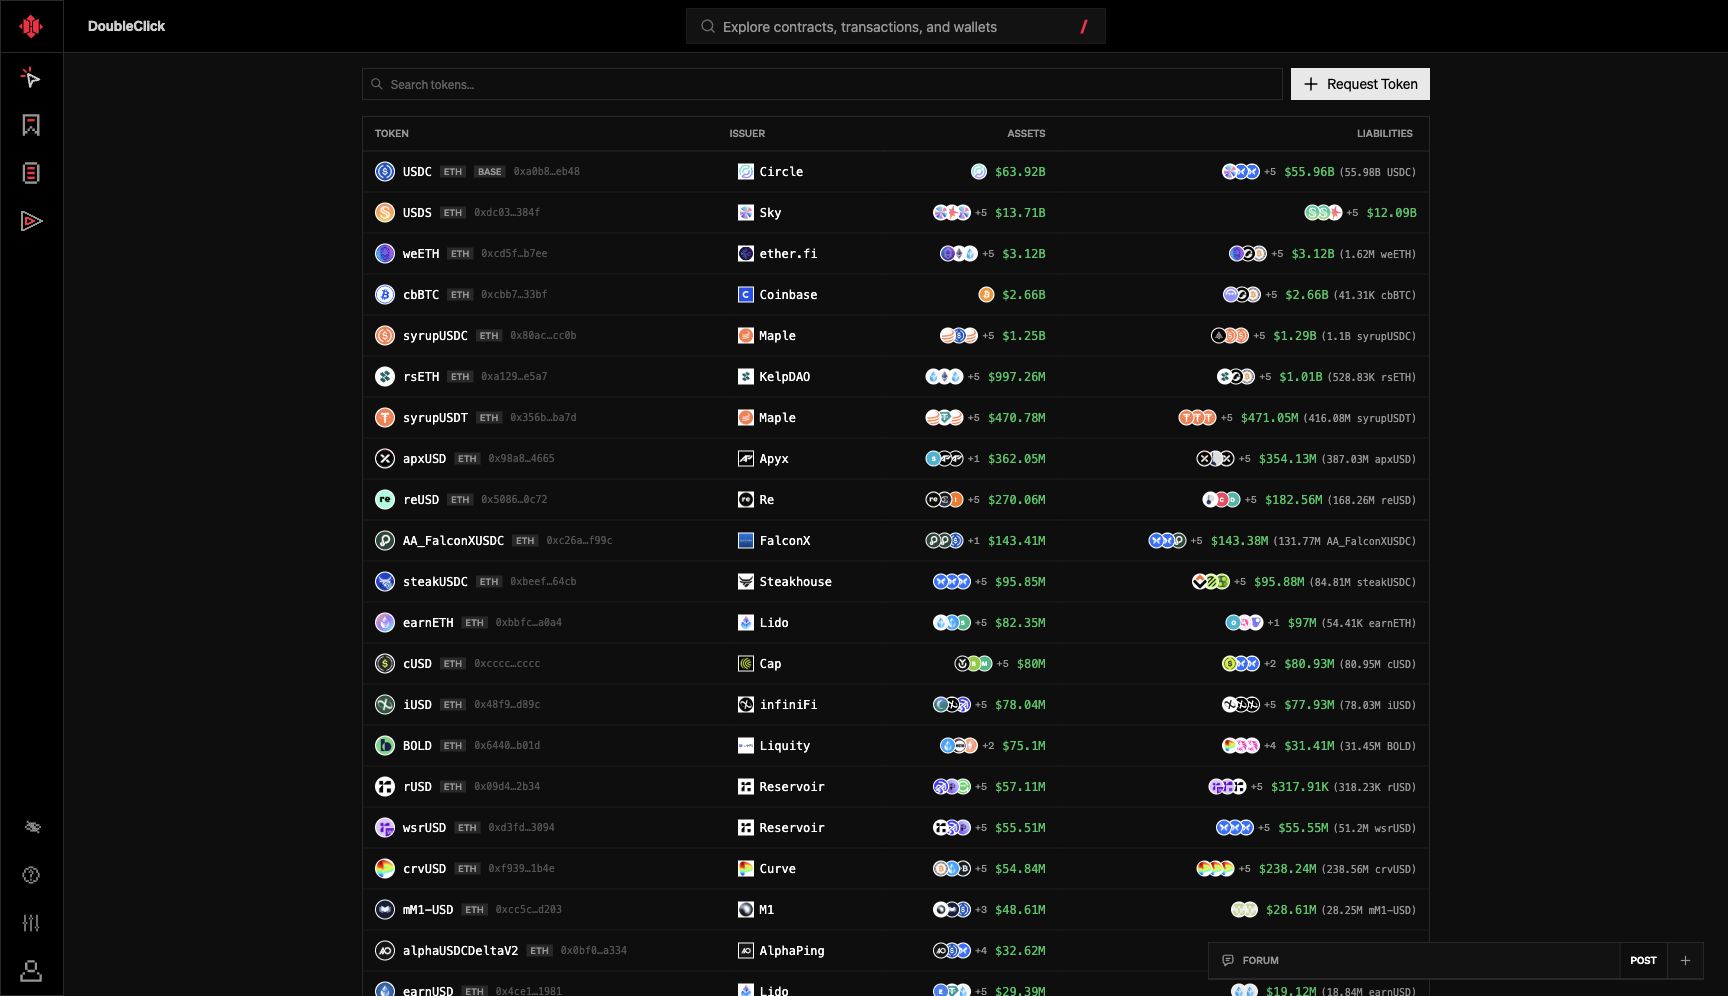The width and height of the screenshot is (1728, 996).
Task: Select the mM1-USD token name
Action: pyautogui.click(x=428, y=910)
